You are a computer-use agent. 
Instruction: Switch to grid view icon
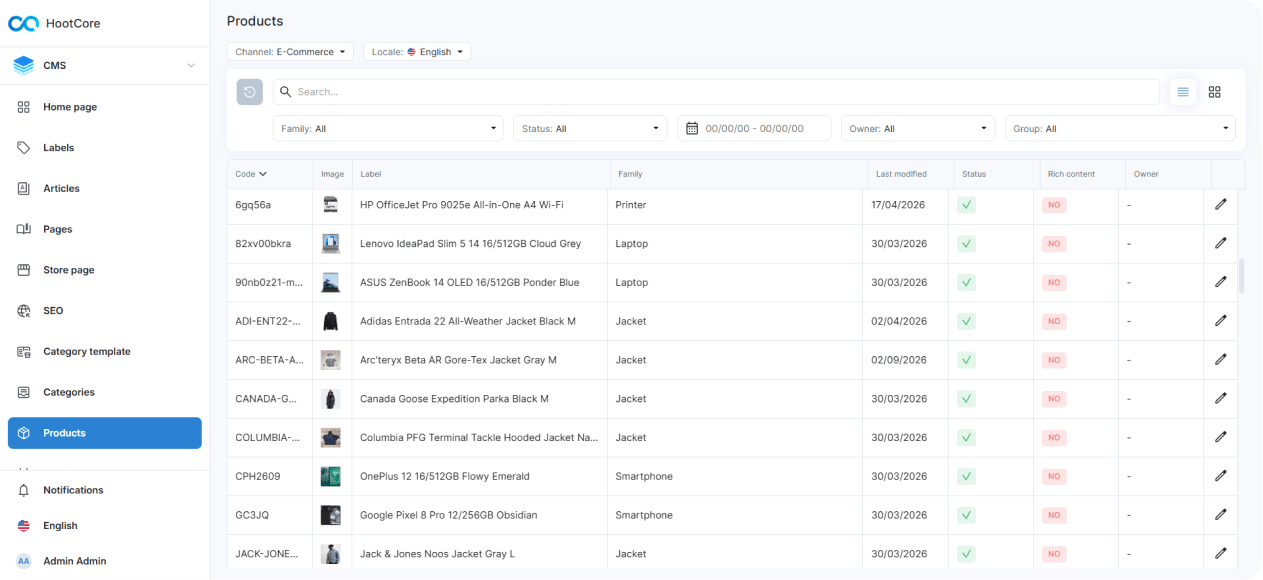(x=1215, y=92)
